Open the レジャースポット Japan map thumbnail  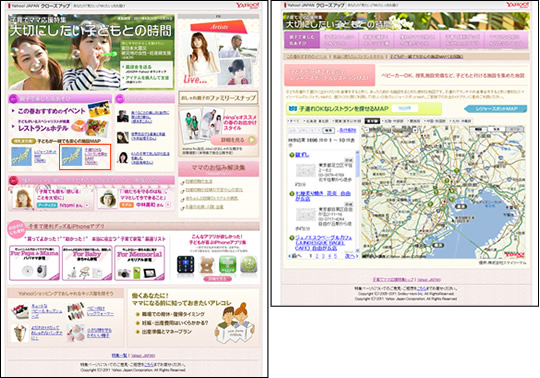coord(21,157)
